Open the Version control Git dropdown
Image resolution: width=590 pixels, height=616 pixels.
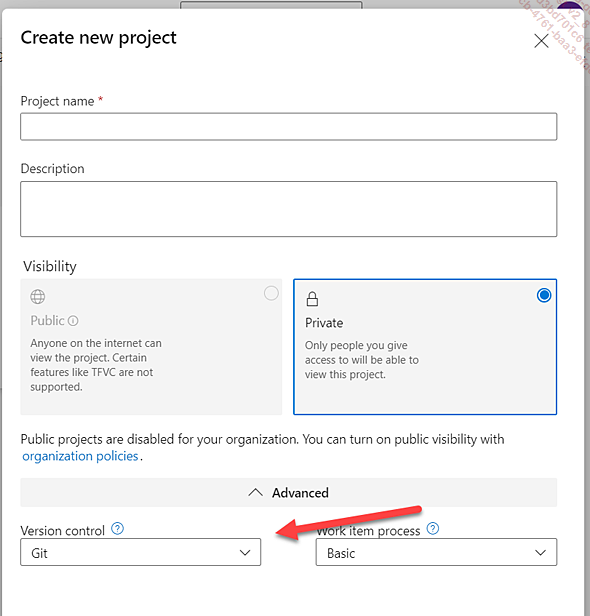tap(141, 552)
